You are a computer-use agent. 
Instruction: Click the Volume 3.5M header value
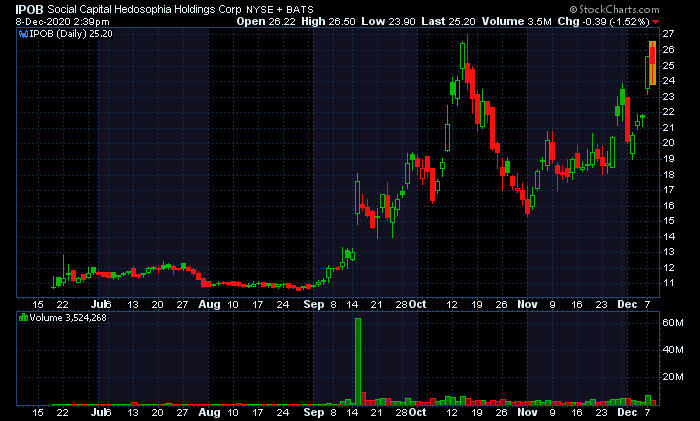pyautogui.click(x=517, y=21)
